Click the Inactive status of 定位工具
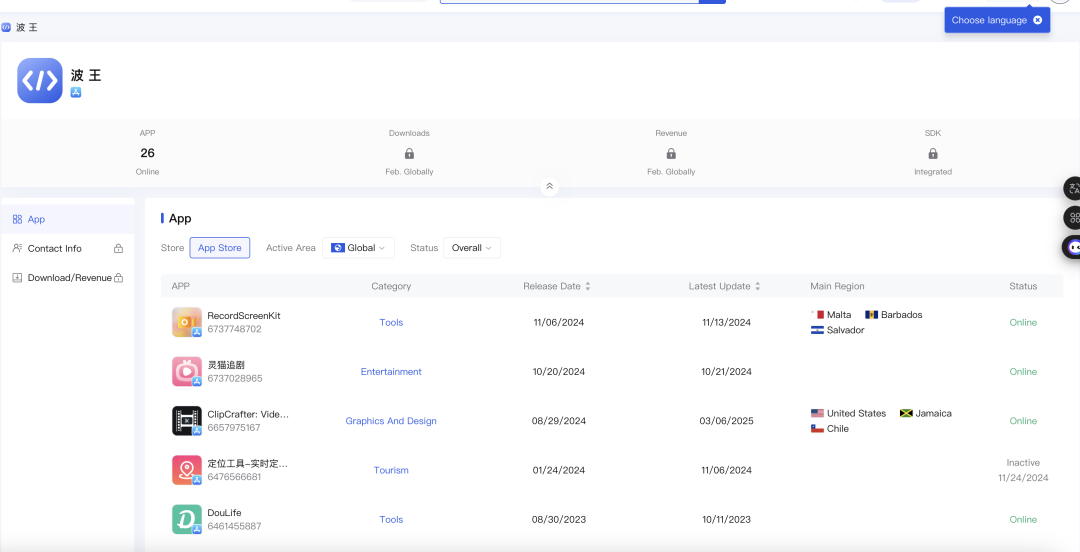The height and width of the screenshot is (552, 1080). tap(1023, 463)
